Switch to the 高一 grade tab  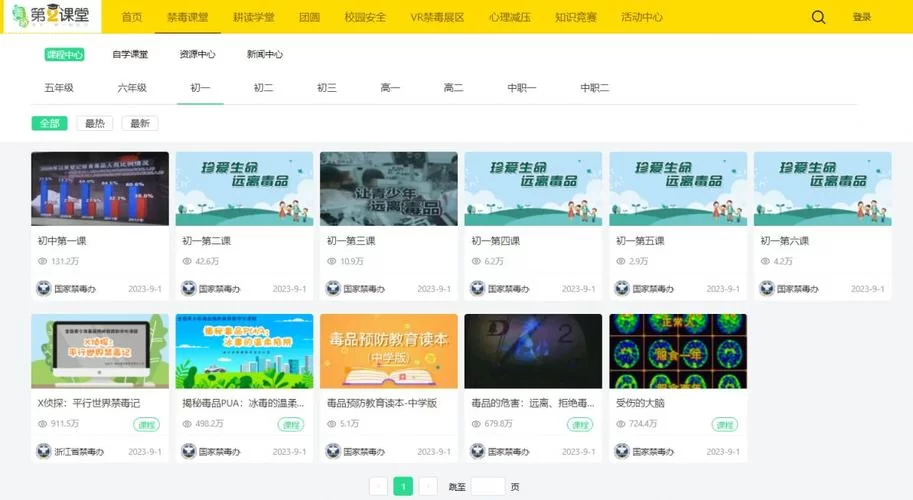point(390,88)
